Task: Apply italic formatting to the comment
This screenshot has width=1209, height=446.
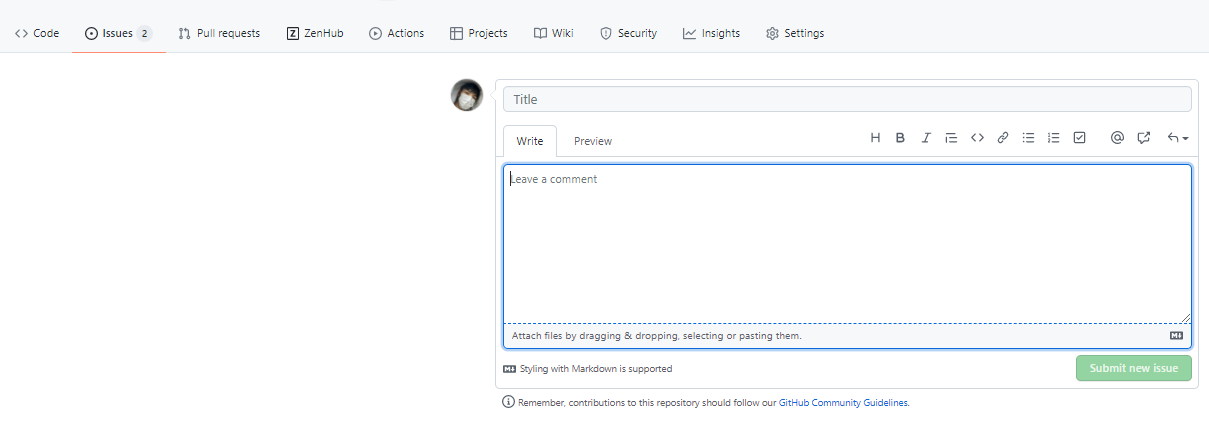Action: tap(926, 138)
